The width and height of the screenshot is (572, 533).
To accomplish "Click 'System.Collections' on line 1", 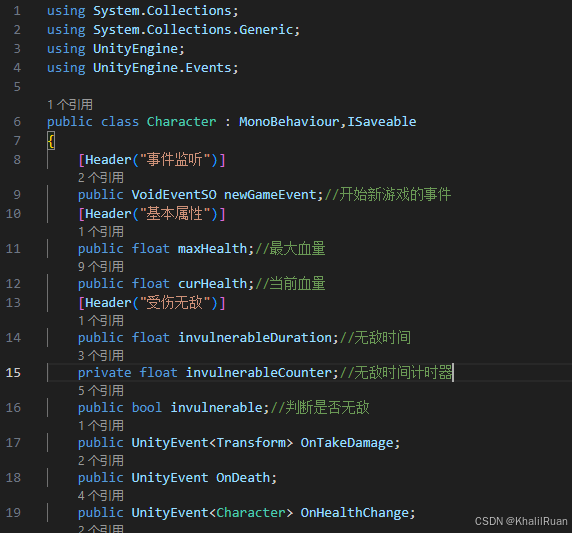I will coord(162,11).
